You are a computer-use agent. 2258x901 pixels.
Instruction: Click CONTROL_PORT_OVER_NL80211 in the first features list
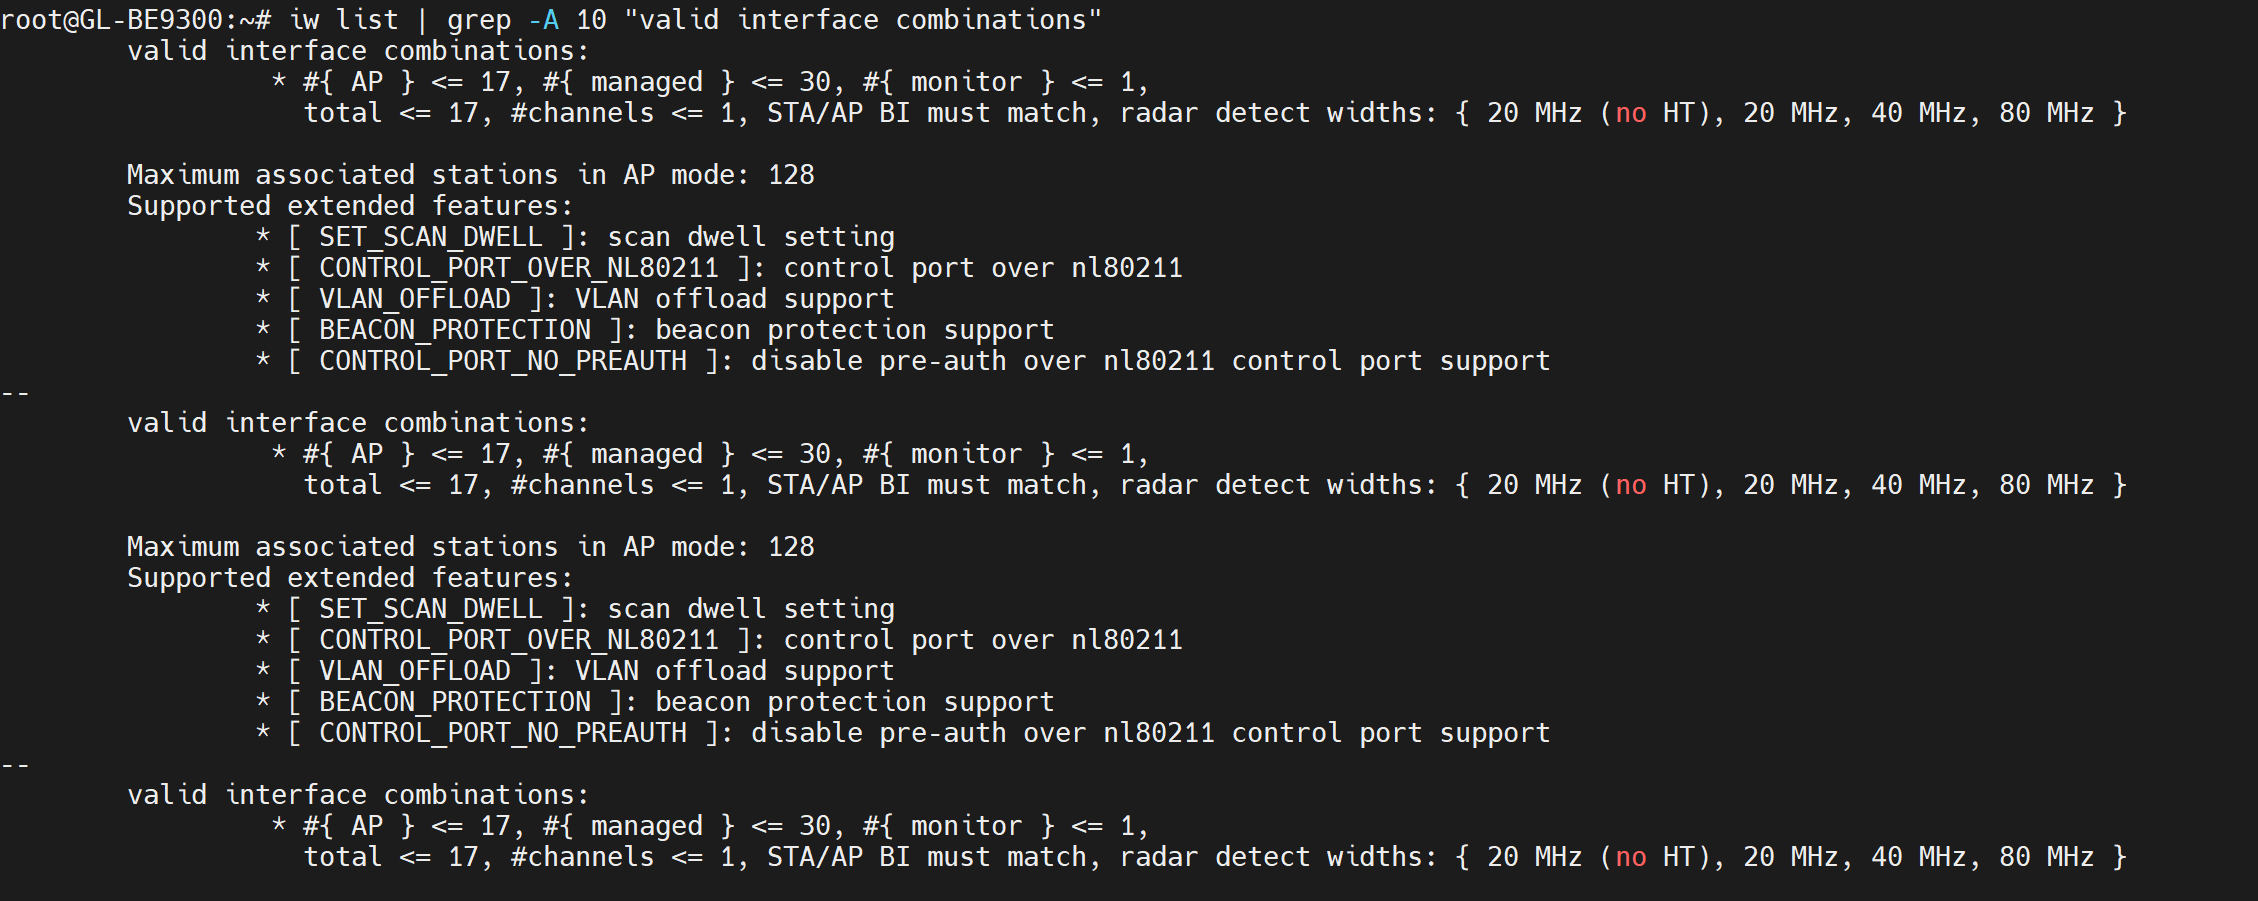tap(518, 268)
